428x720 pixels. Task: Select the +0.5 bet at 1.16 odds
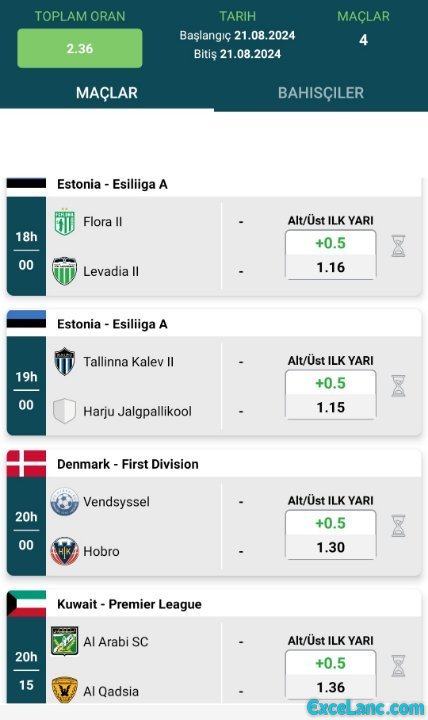pyautogui.click(x=331, y=255)
